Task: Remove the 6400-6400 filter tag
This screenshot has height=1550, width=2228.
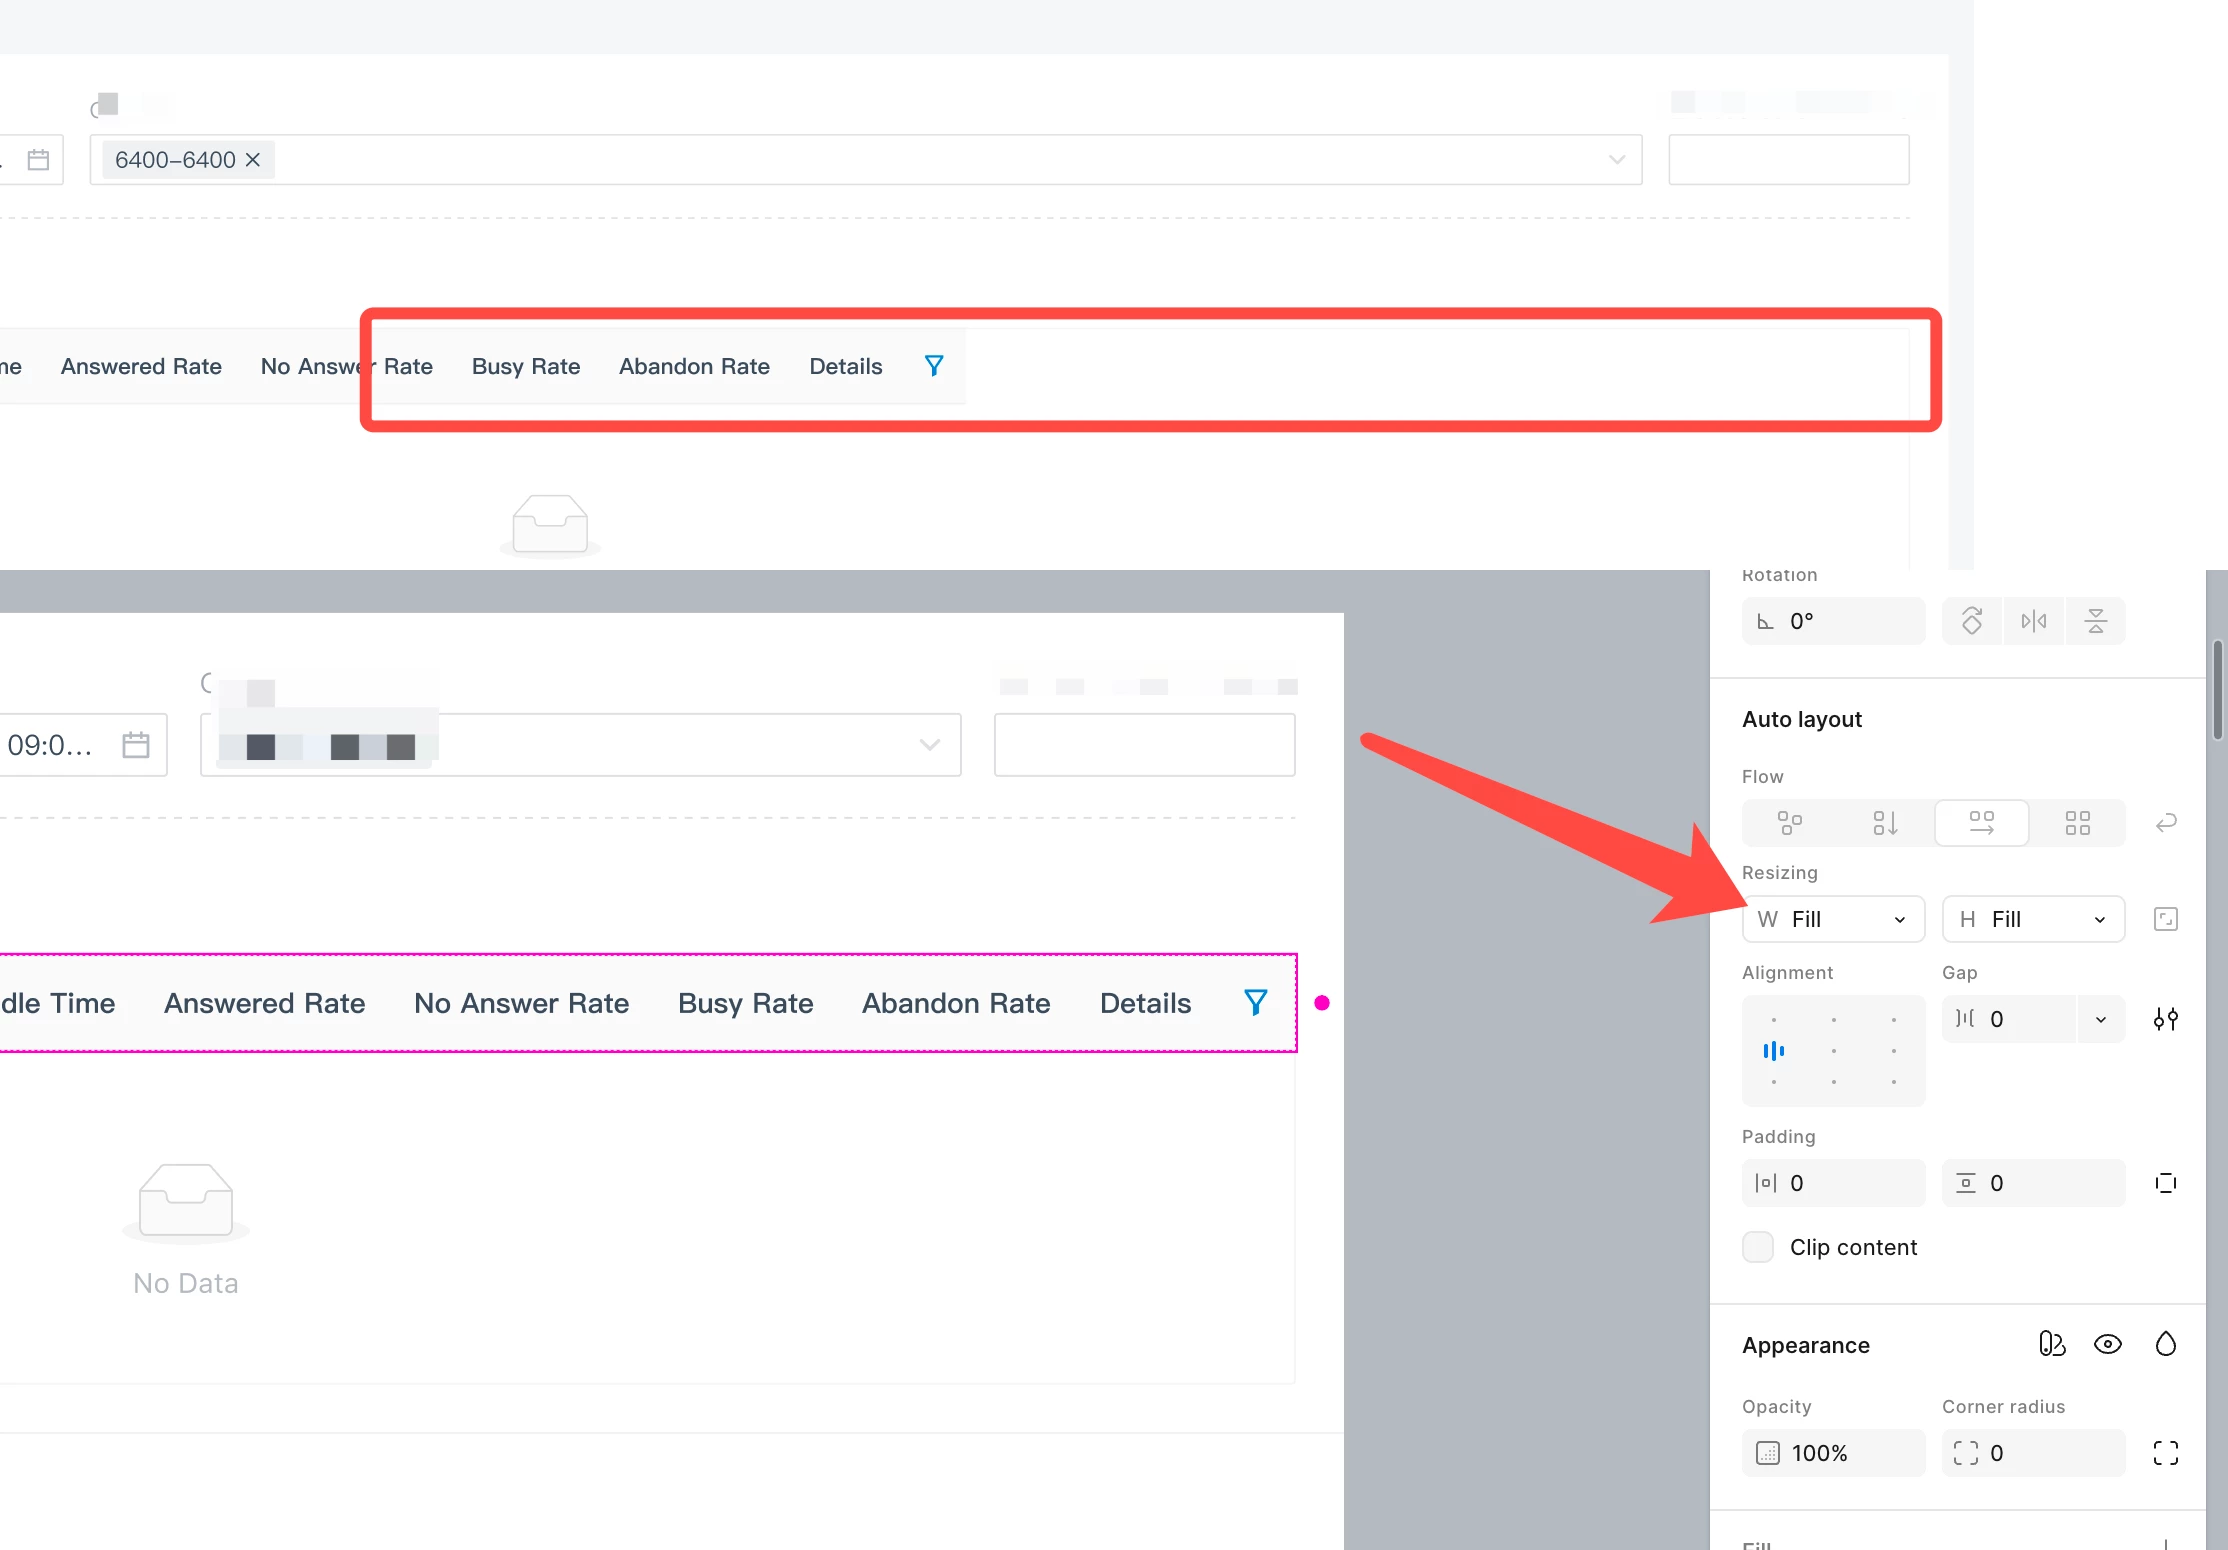Action: [x=252, y=160]
